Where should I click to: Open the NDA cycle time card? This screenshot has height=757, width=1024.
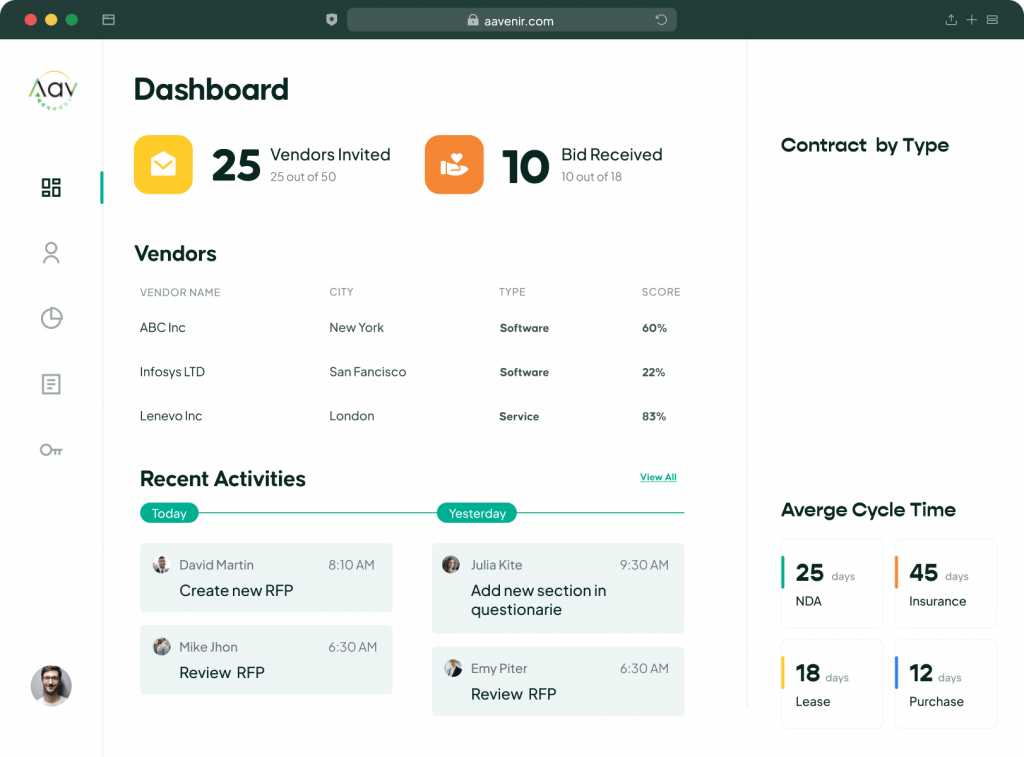click(x=832, y=583)
